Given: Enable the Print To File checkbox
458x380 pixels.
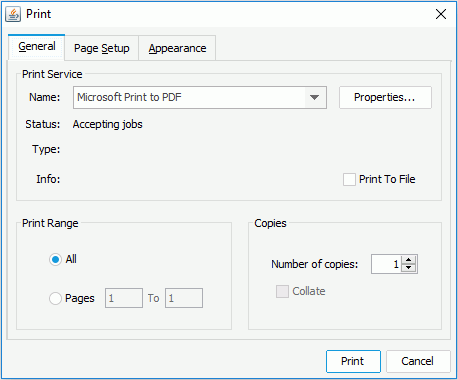Looking at the screenshot, I should [x=349, y=179].
